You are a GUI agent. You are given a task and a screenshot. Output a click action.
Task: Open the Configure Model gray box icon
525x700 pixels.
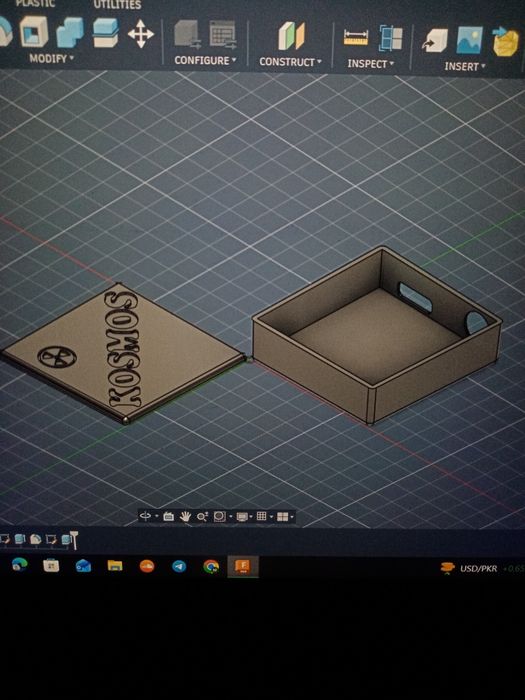click(188, 34)
